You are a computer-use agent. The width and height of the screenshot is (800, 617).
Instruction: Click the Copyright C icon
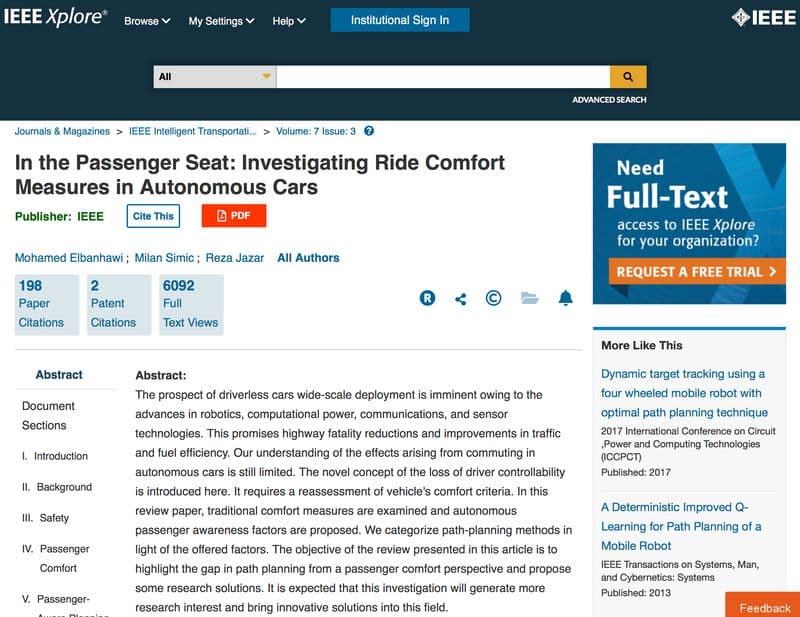493,298
